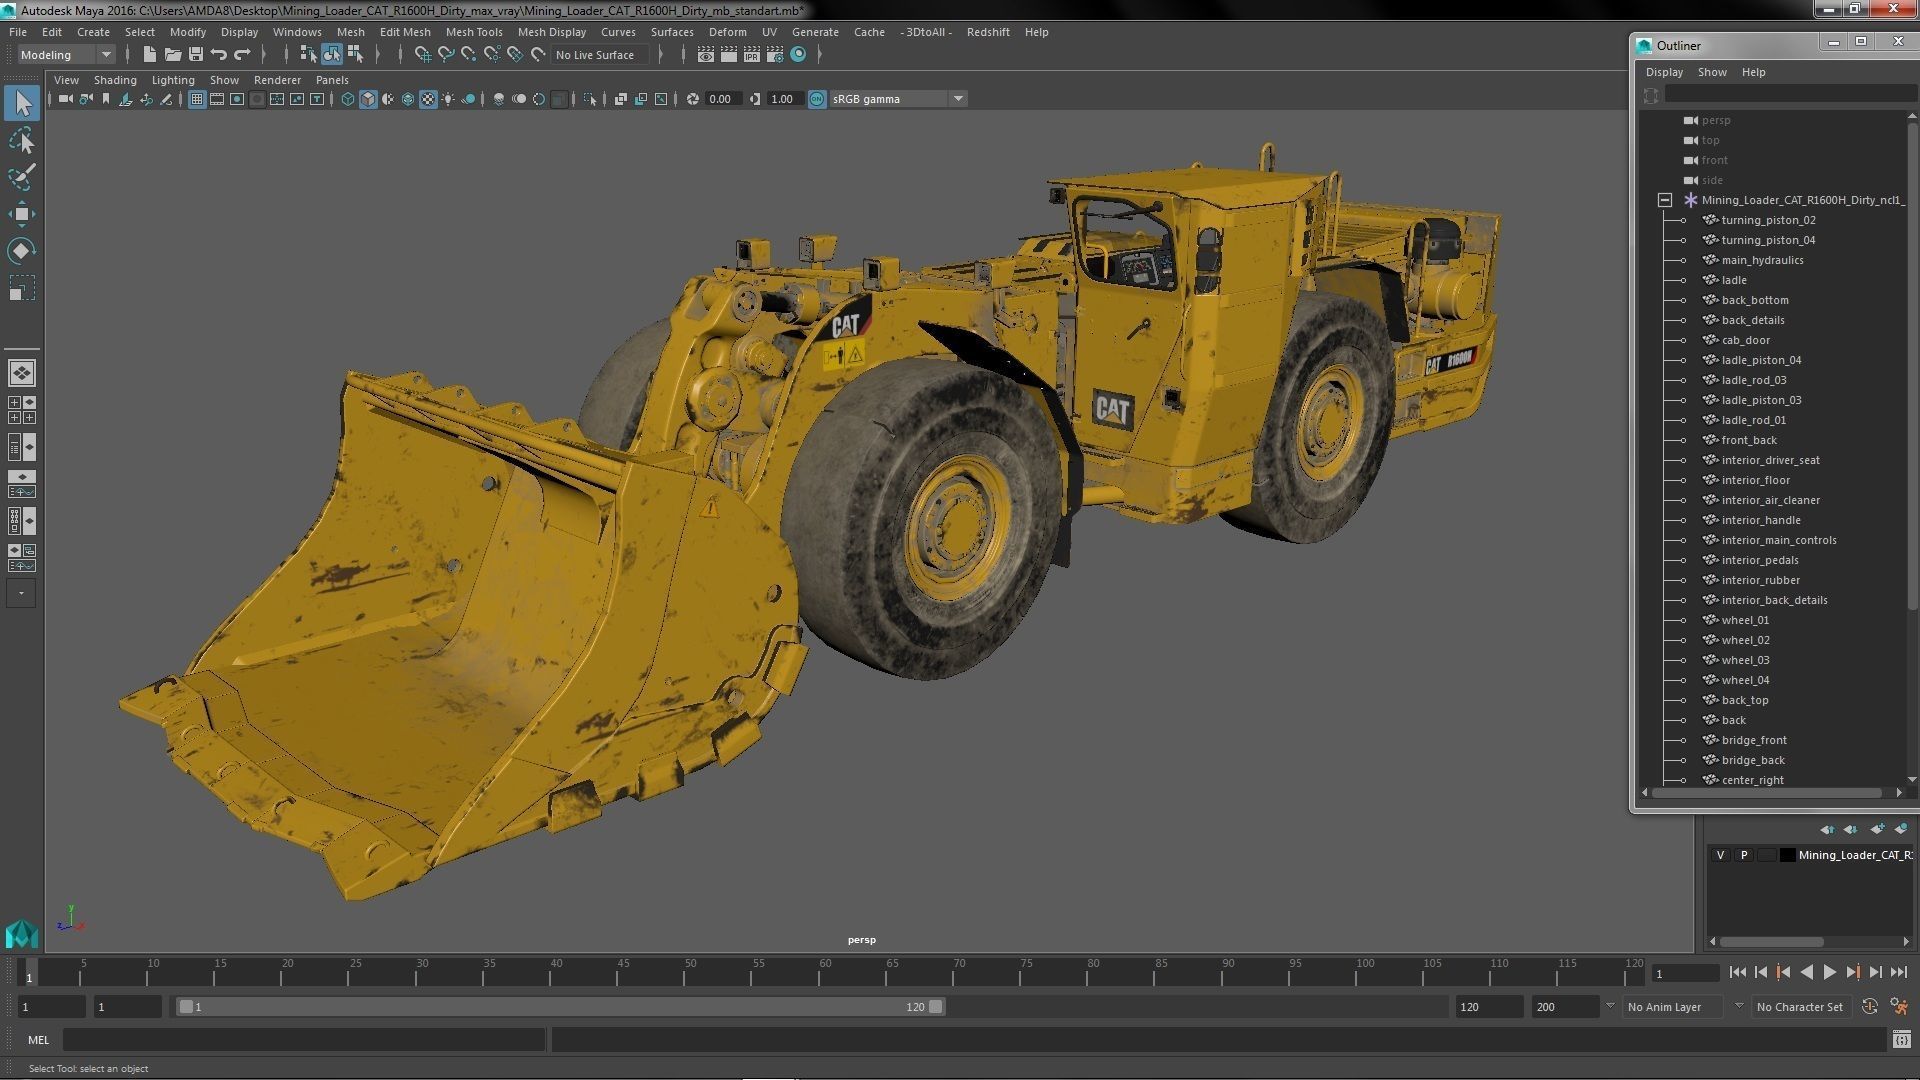Toggle auto keyframe icon
The image size is (1920, 1080).
click(1870, 1007)
